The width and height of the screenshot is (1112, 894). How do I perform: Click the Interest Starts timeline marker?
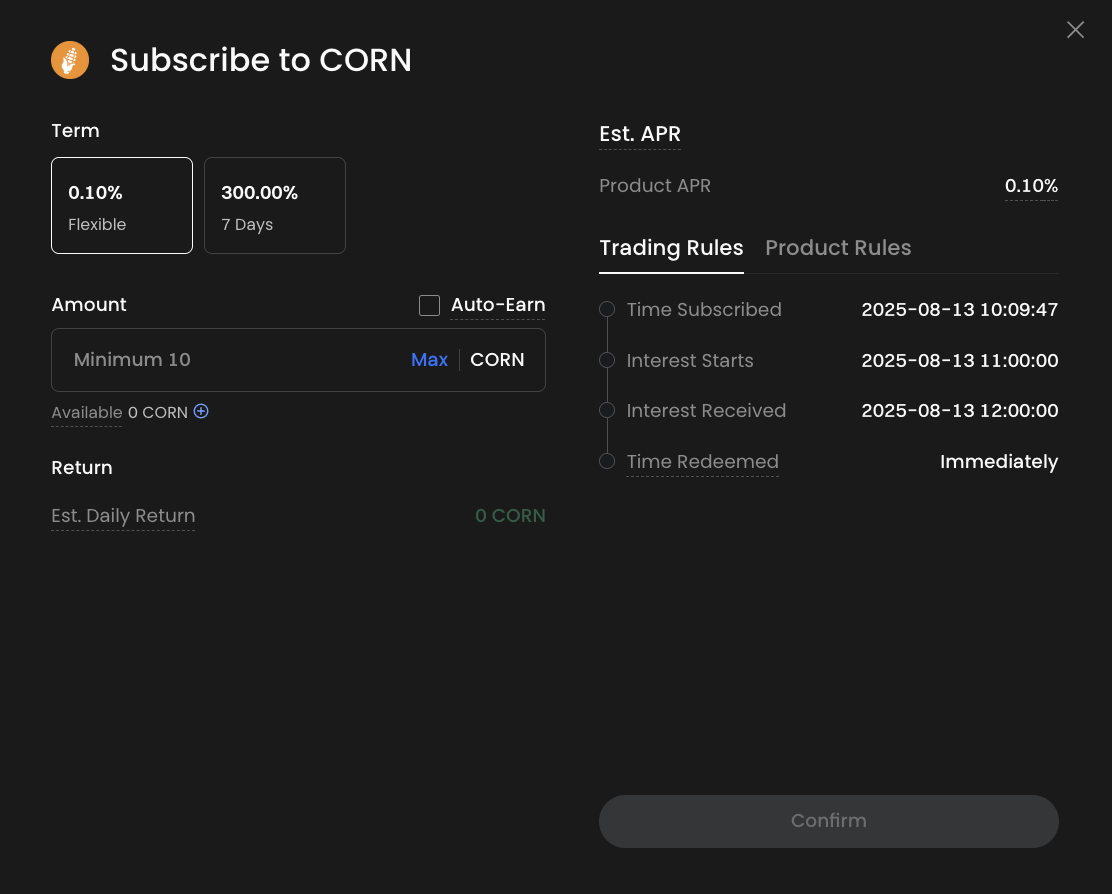(607, 360)
